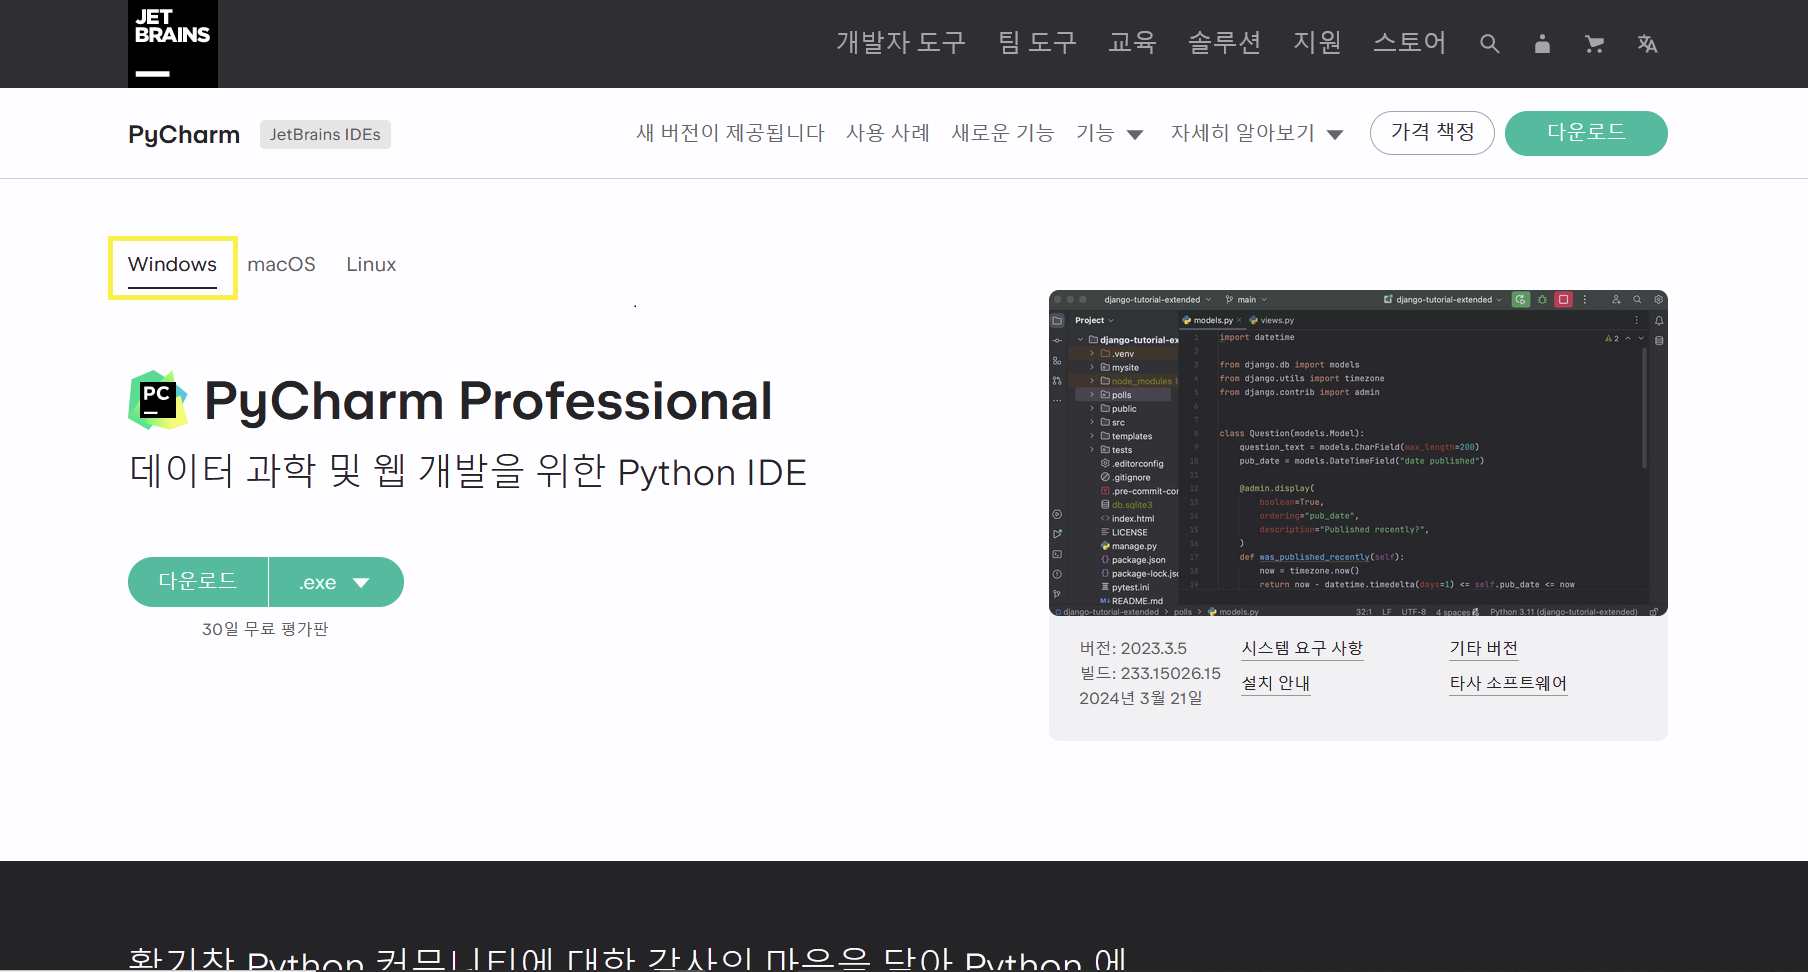The image size is (1808, 972).
Task: Click the green 다운로드 button for PyCharm Professional
Action: click(x=198, y=582)
